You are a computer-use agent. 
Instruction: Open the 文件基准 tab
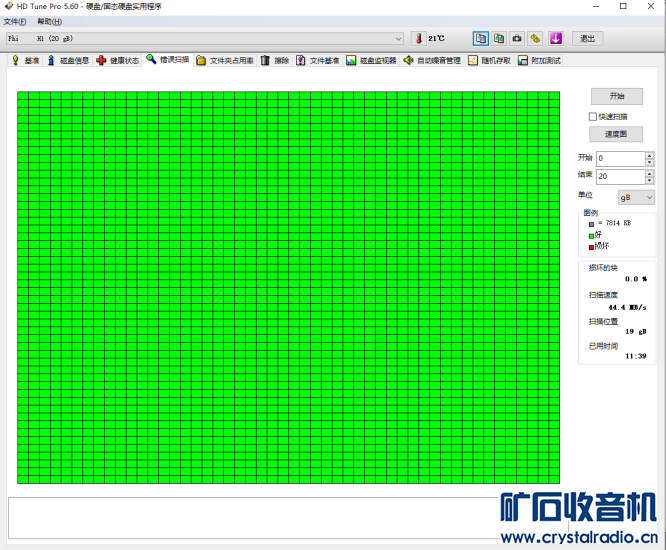pyautogui.click(x=318, y=60)
